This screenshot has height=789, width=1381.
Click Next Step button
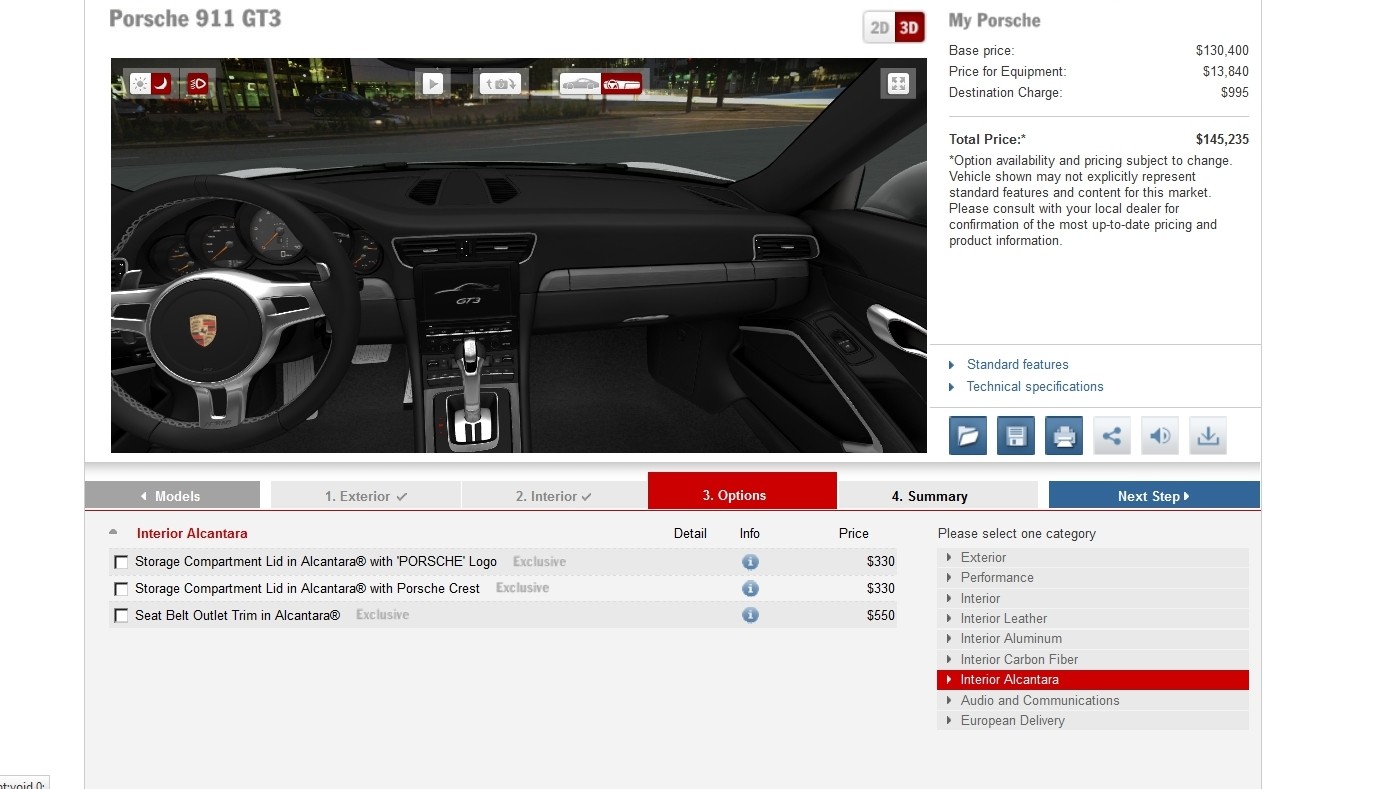pyautogui.click(x=1154, y=496)
